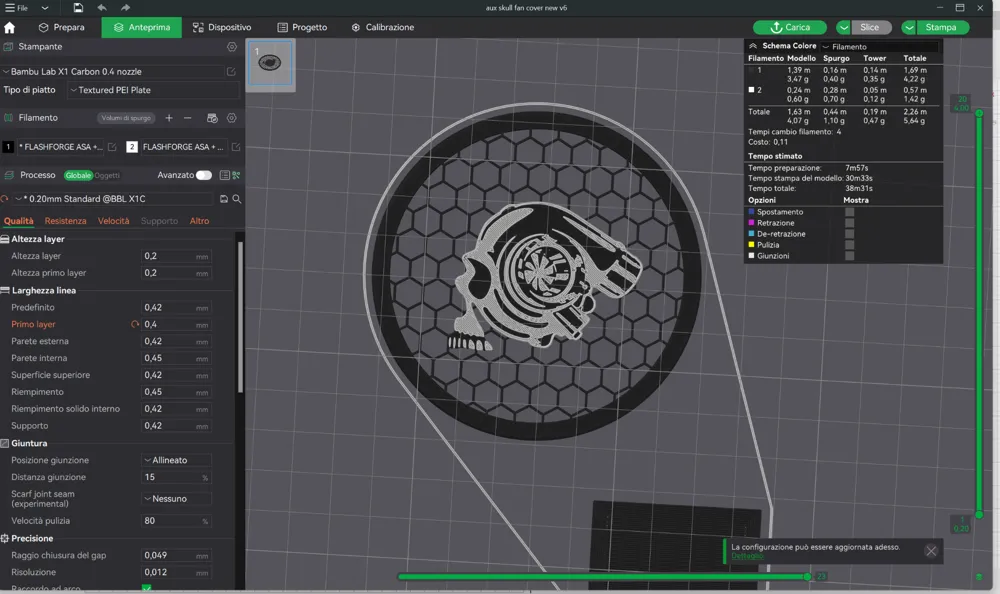Image resolution: width=1000 pixels, height=594 pixels.
Task: Open Stampa options dropdown arrow
Action: (x=909, y=27)
